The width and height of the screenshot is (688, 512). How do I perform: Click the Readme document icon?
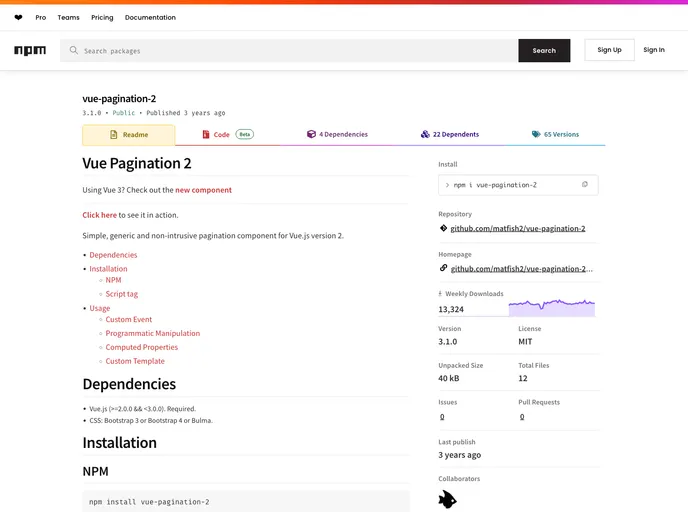[x=114, y=135]
